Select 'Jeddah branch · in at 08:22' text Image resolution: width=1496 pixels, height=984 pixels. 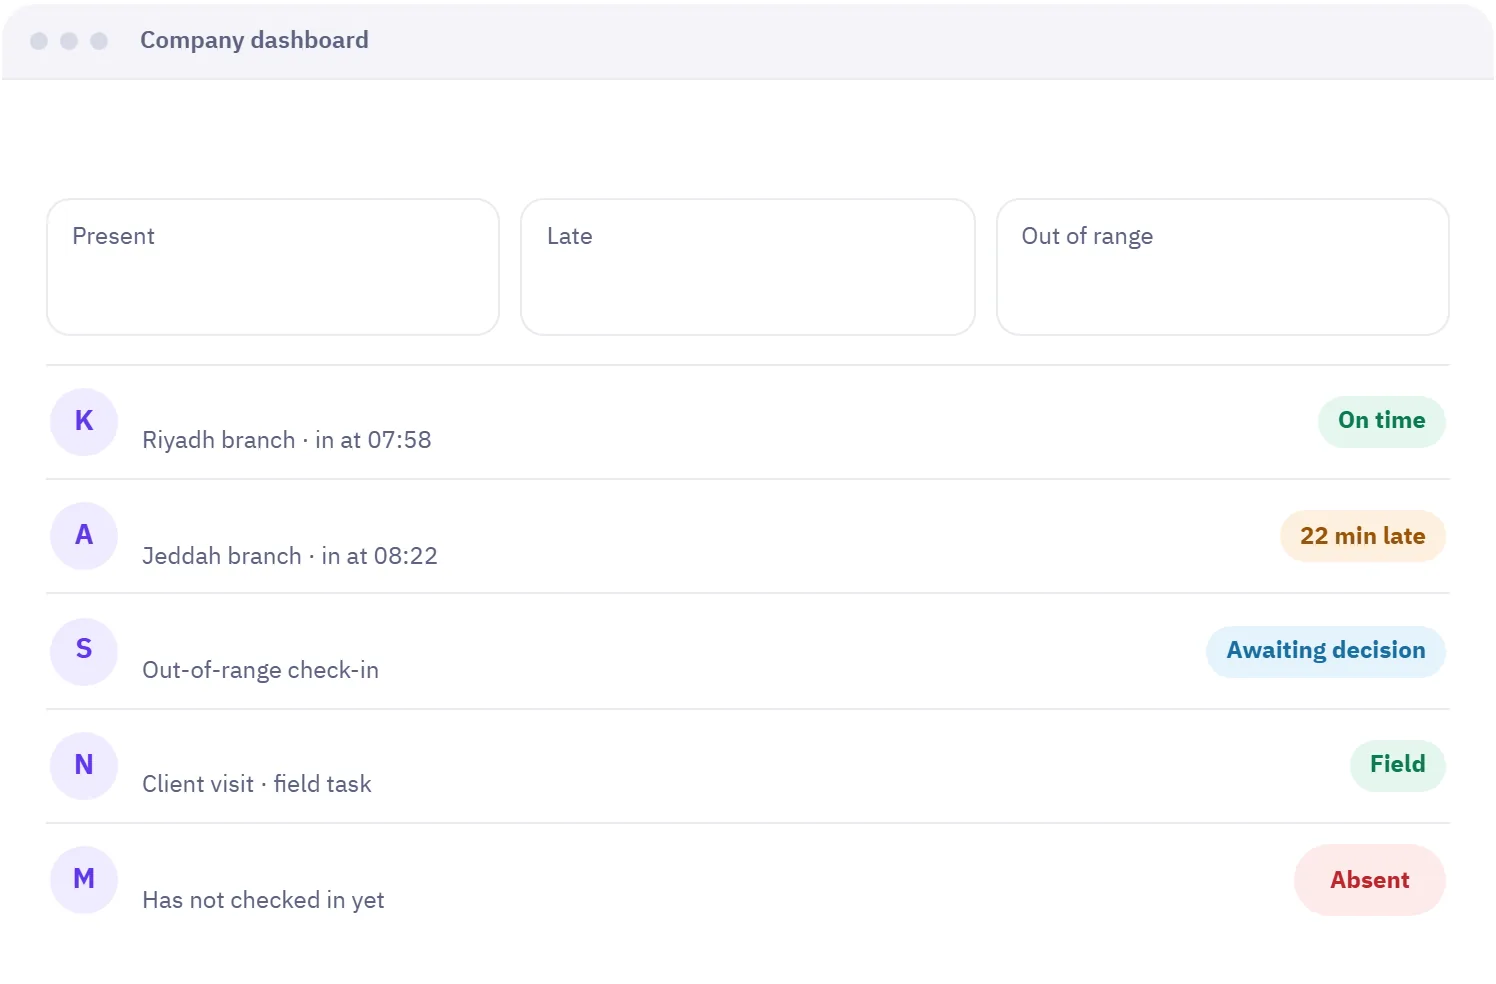[x=290, y=556]
